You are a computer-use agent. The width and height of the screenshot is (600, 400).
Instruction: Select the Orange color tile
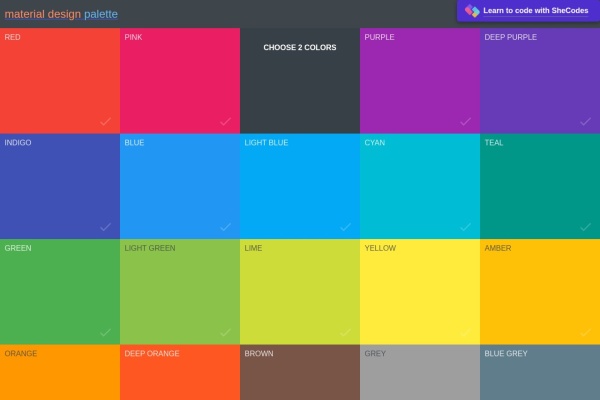point(60,372)
